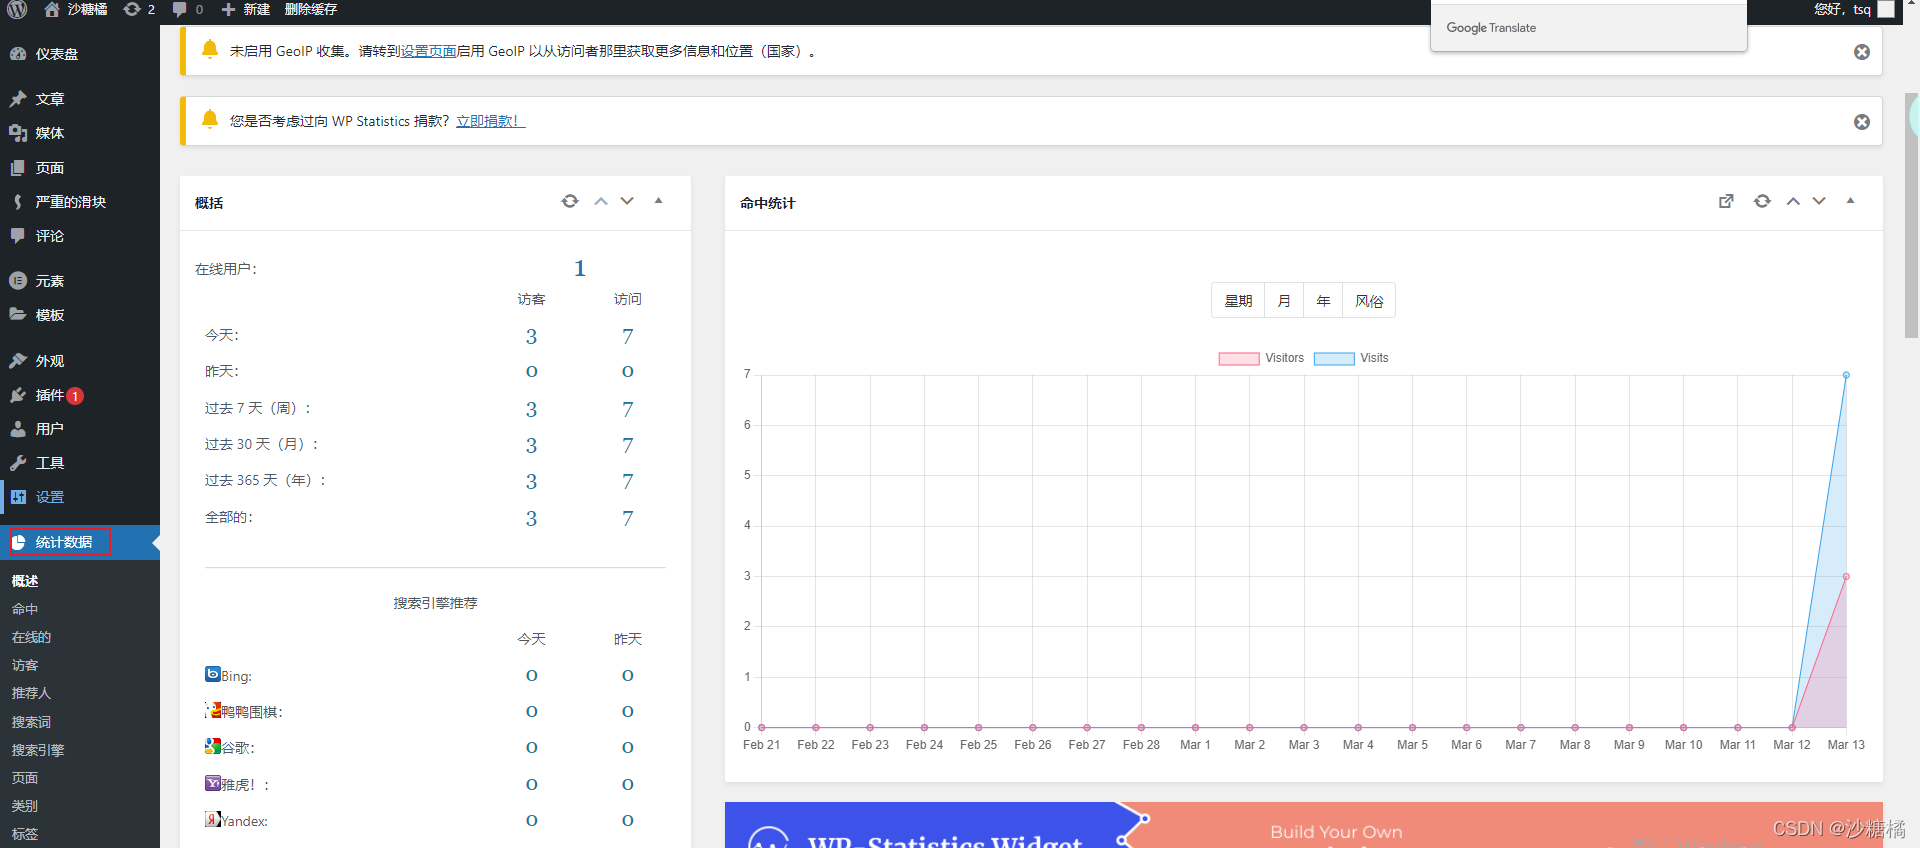1920x848 pixels.
Task: Click 删除缓存 in the admin bar
Action: click(311, 9)
